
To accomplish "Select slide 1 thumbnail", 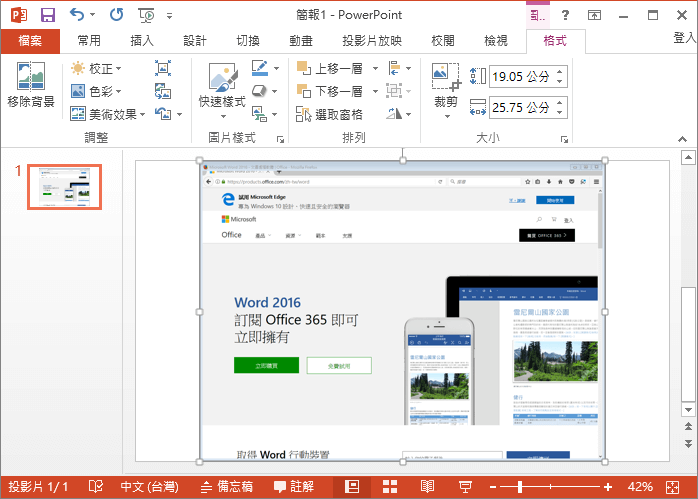I will tap(65, 187).
